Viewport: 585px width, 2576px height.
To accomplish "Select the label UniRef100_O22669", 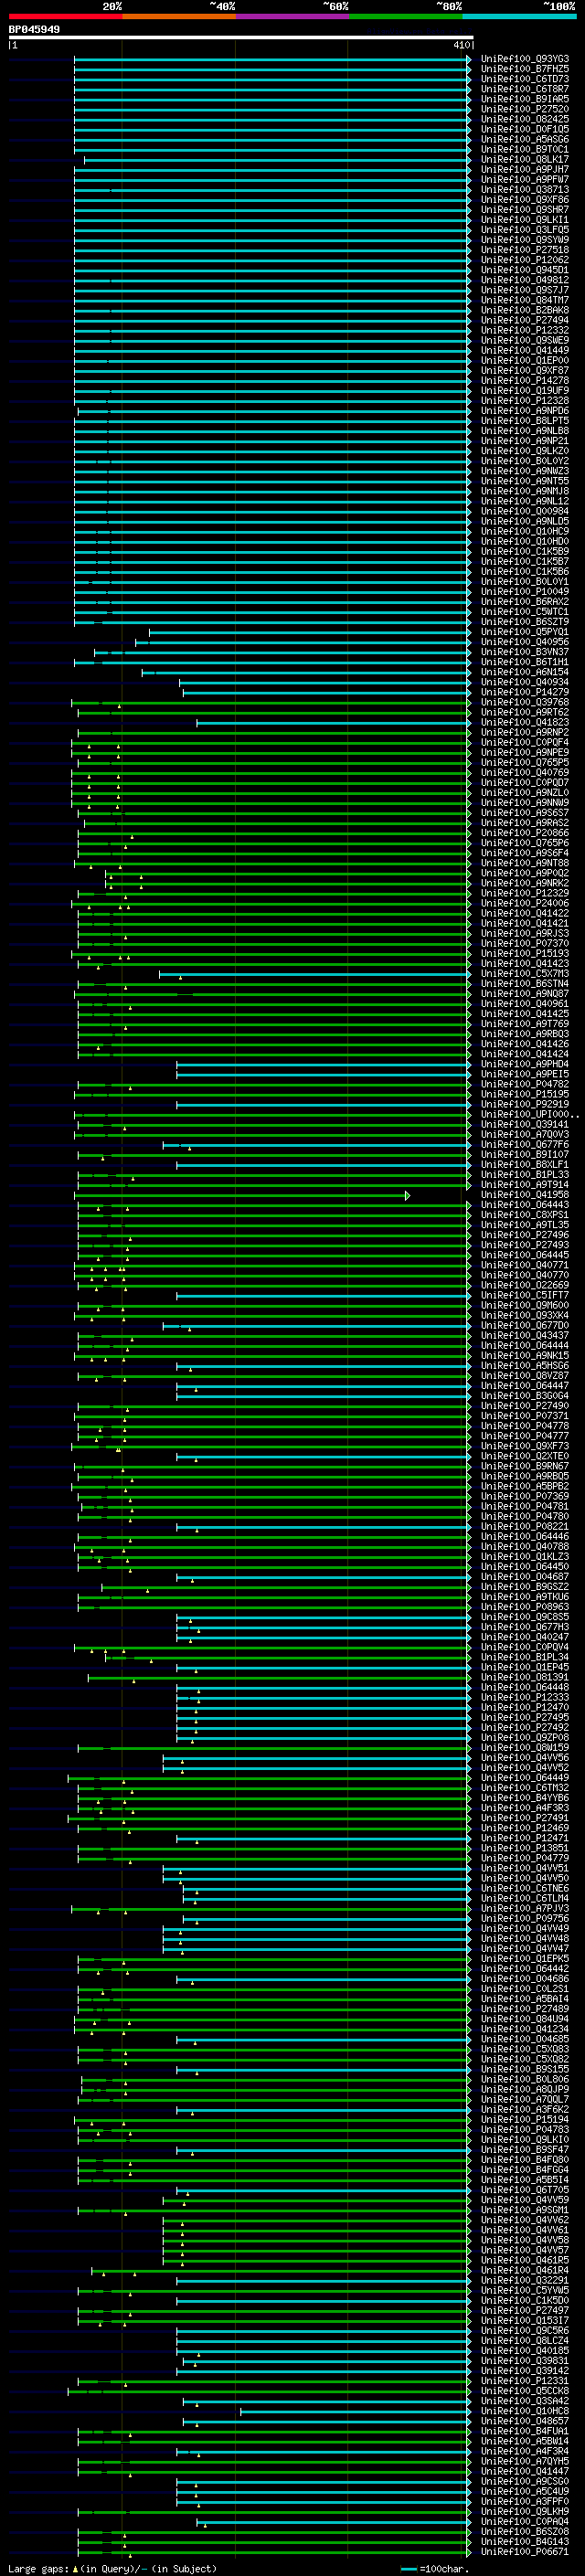I will tap(525, 1285).
